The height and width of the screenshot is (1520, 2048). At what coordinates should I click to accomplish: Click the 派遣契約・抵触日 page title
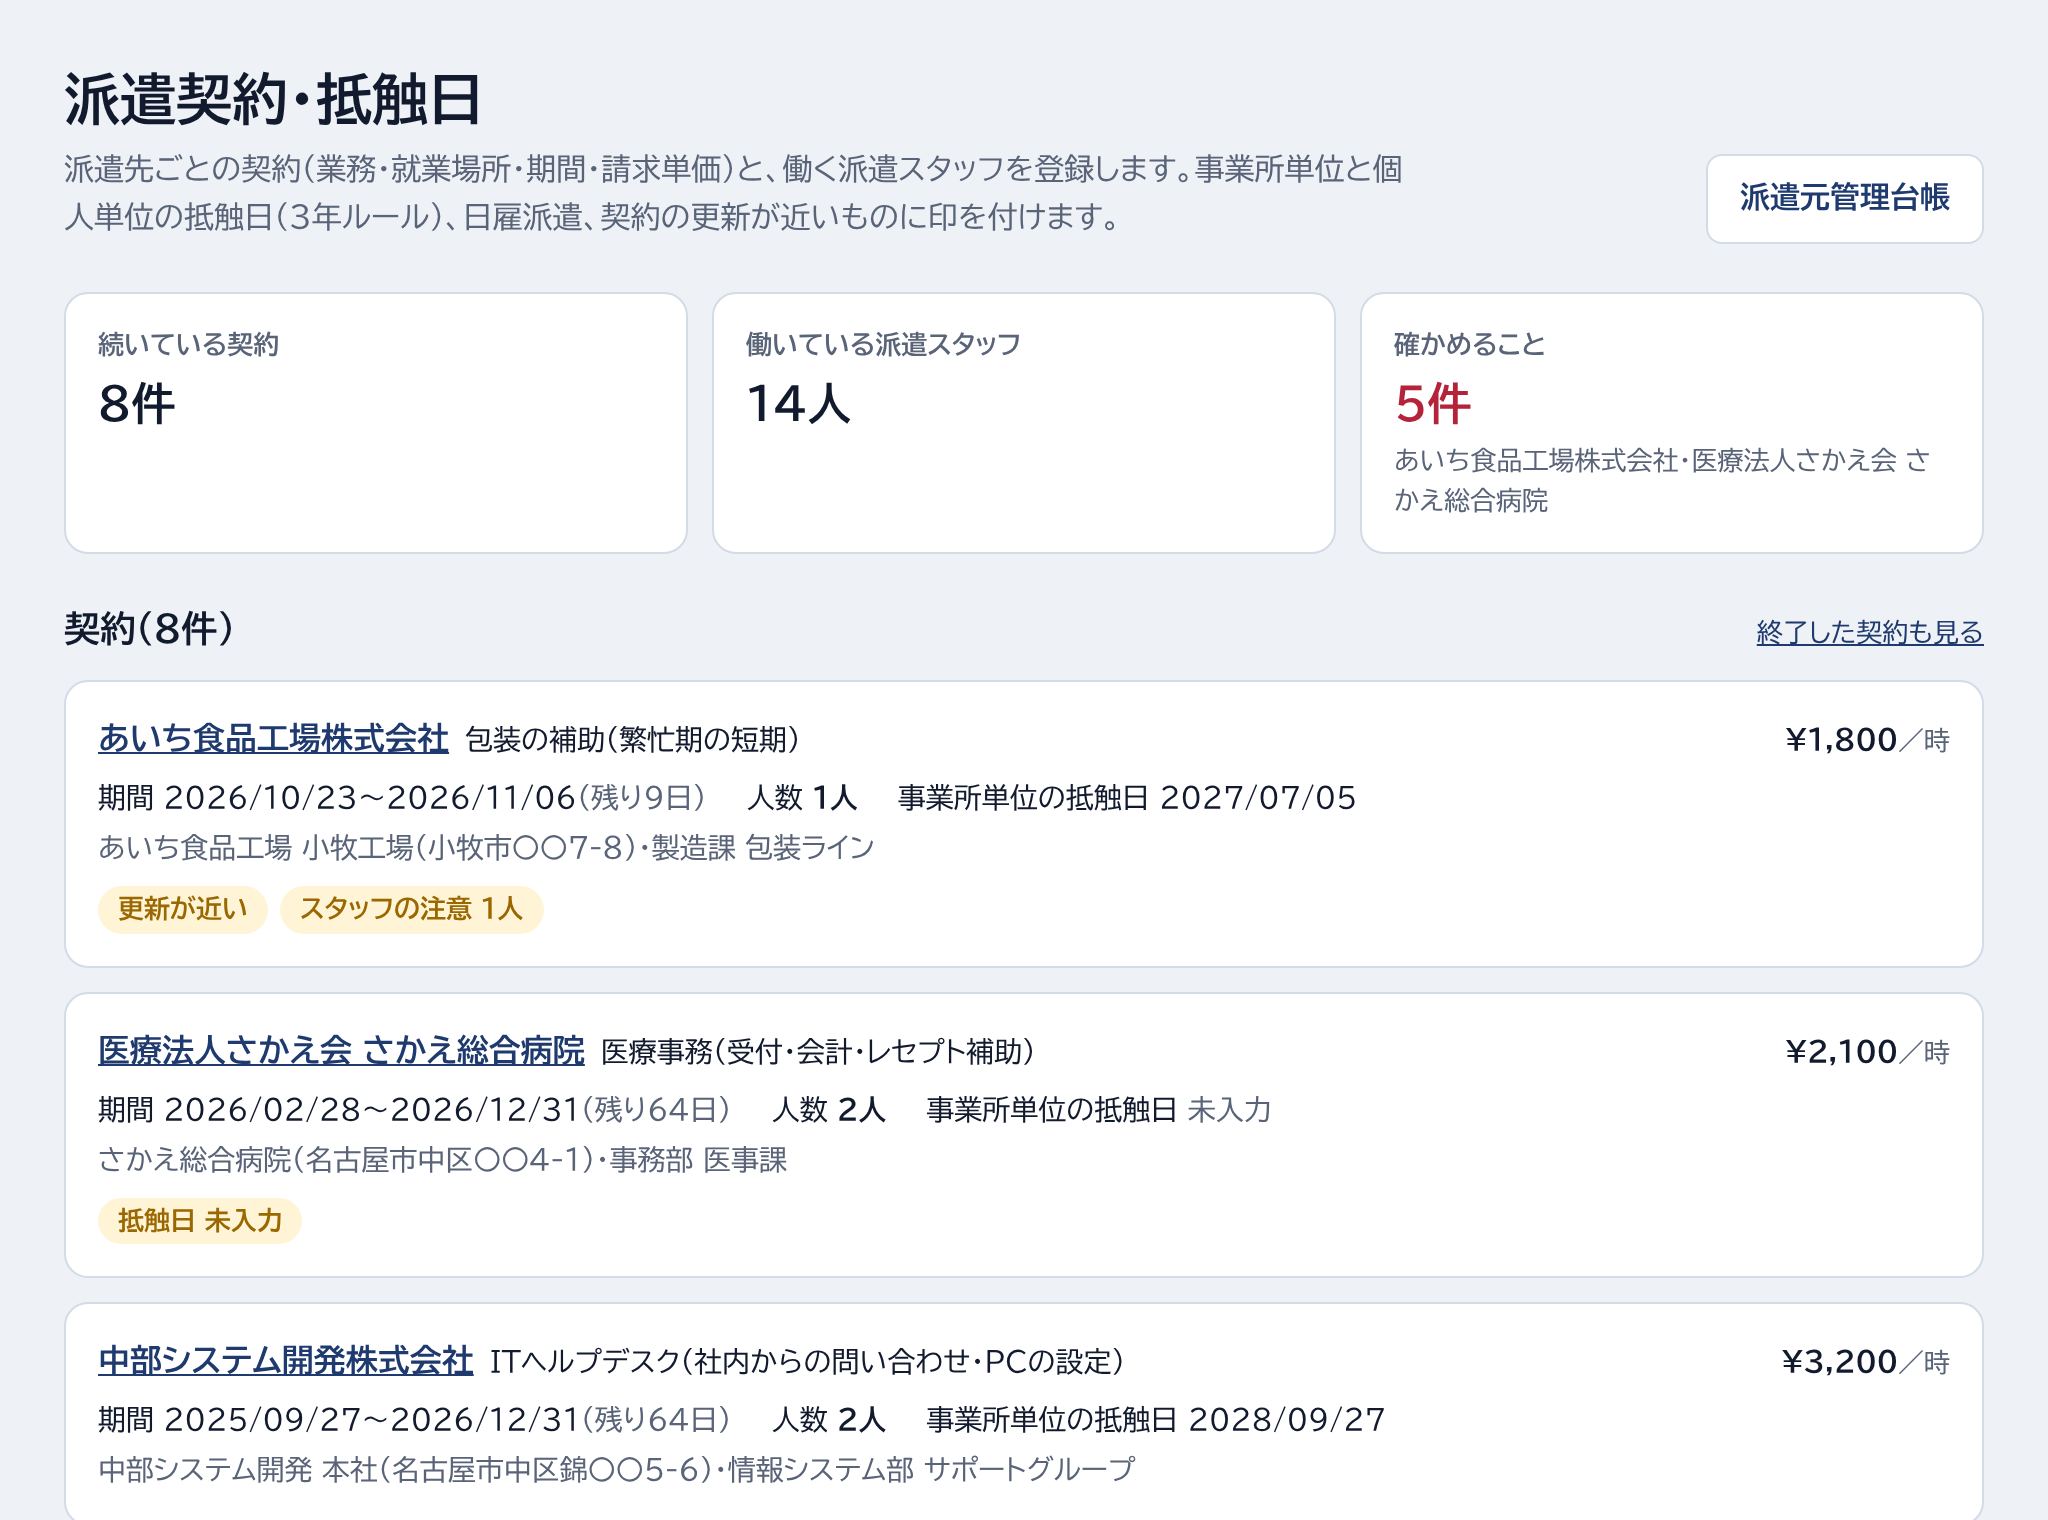[x=273, y=100]
